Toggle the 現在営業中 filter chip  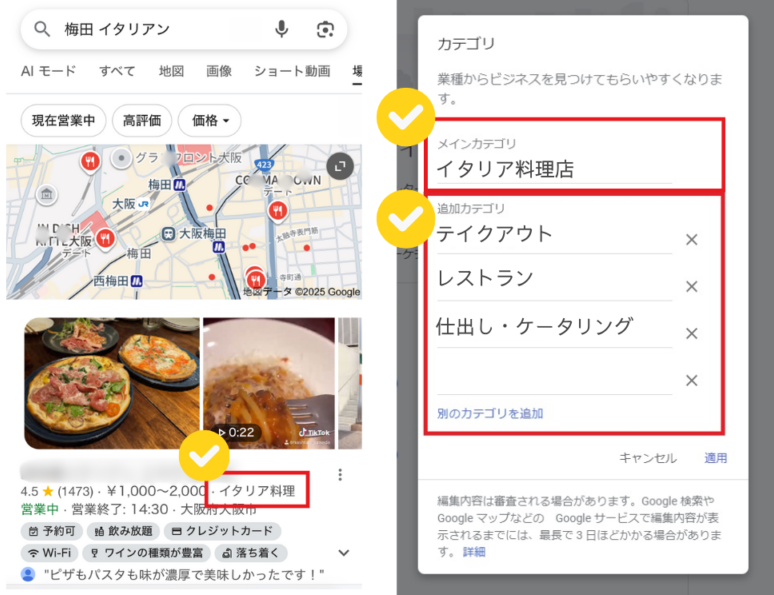[x=63, y=120]
